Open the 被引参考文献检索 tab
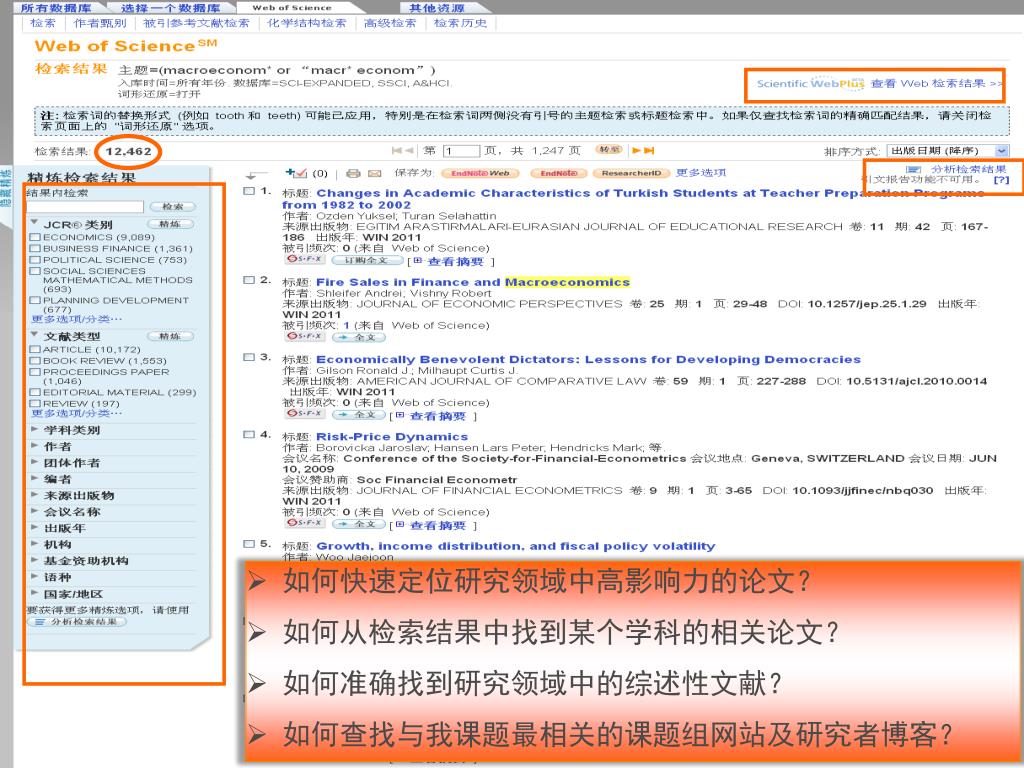This screenshot has height=768, width=1024. coord(196,23)
